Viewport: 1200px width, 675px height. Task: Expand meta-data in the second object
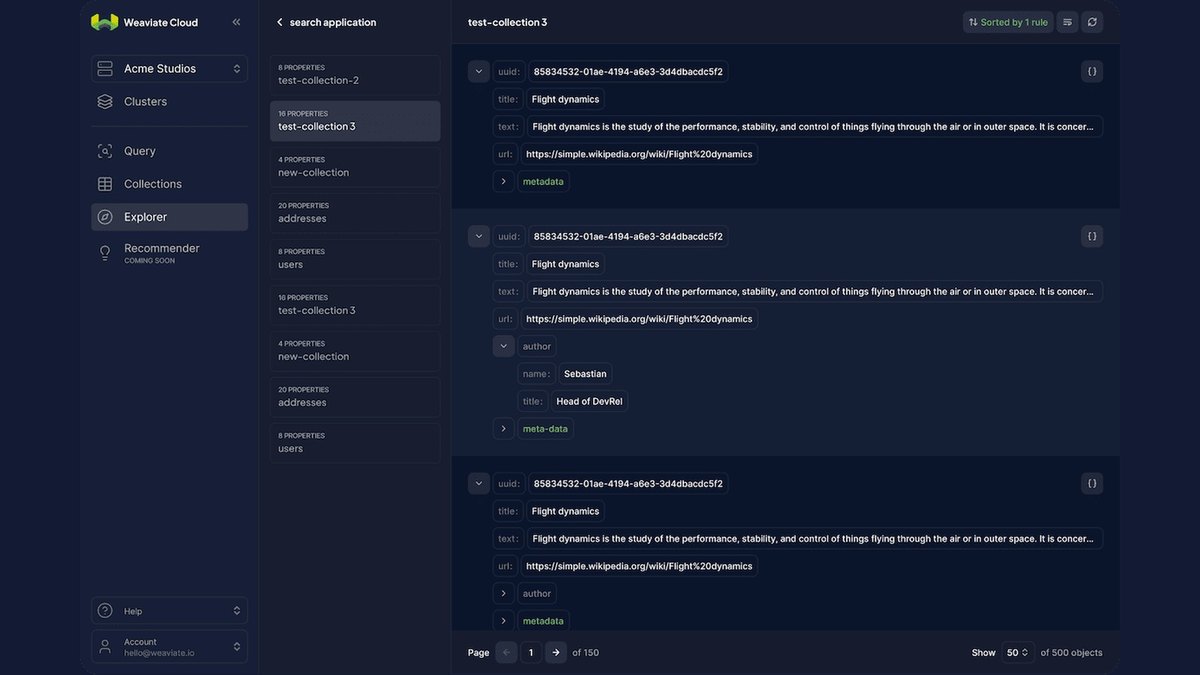tap(504, 429)
